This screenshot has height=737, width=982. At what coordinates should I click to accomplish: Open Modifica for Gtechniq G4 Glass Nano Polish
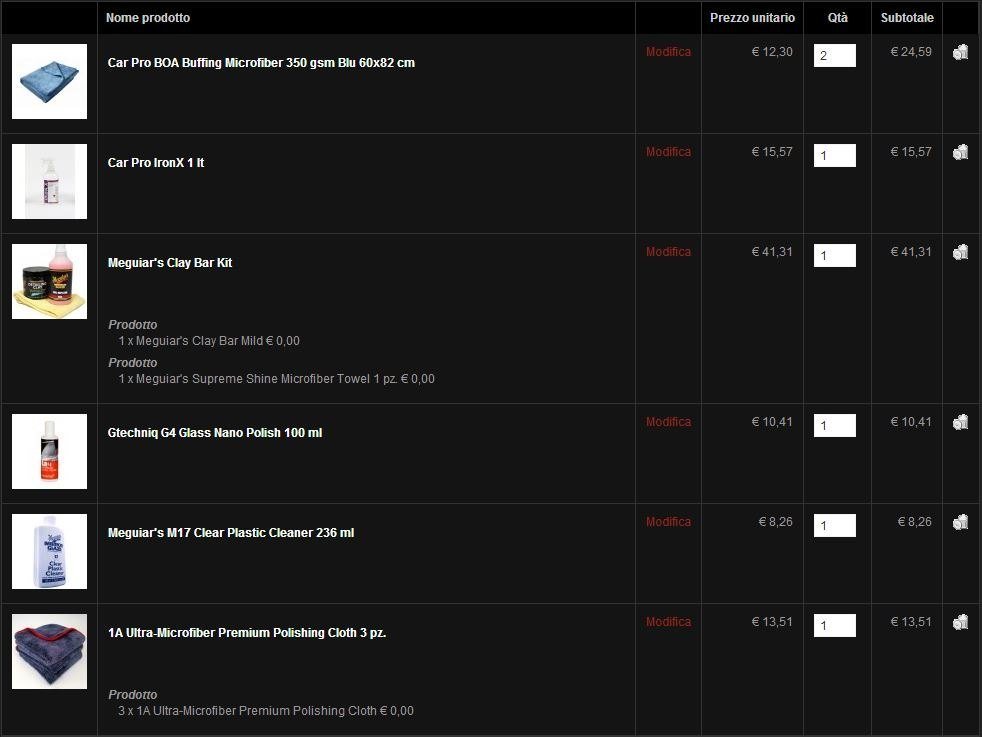click(x=668, y=422)
